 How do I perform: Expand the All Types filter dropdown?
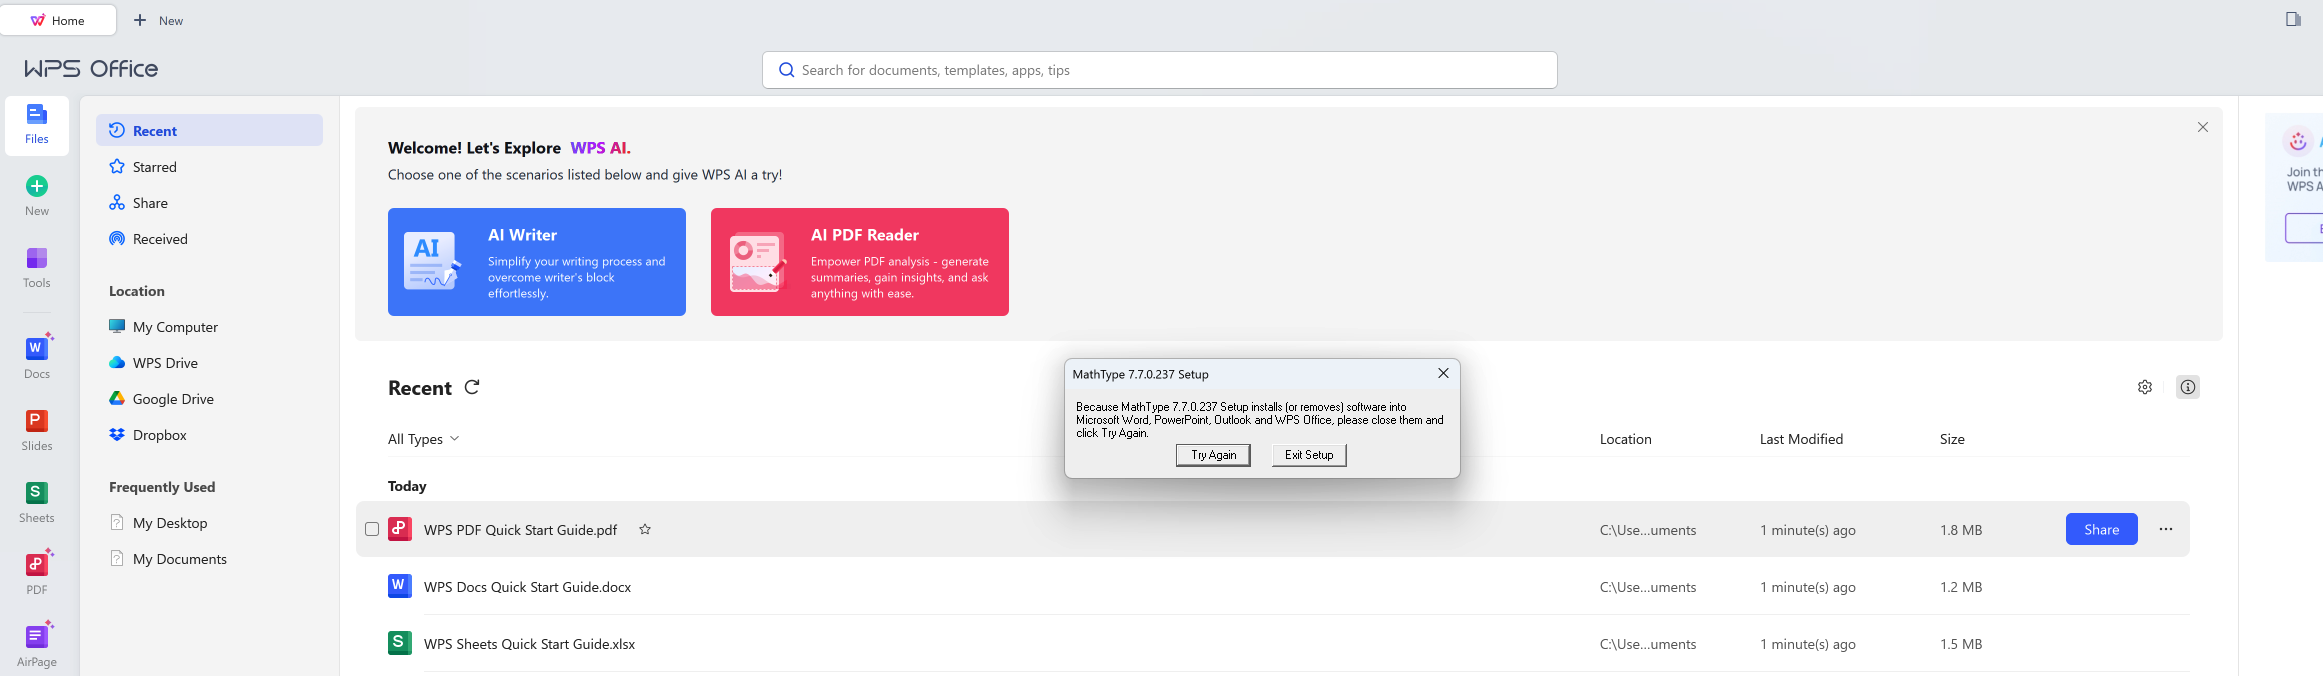pos(423,439)
